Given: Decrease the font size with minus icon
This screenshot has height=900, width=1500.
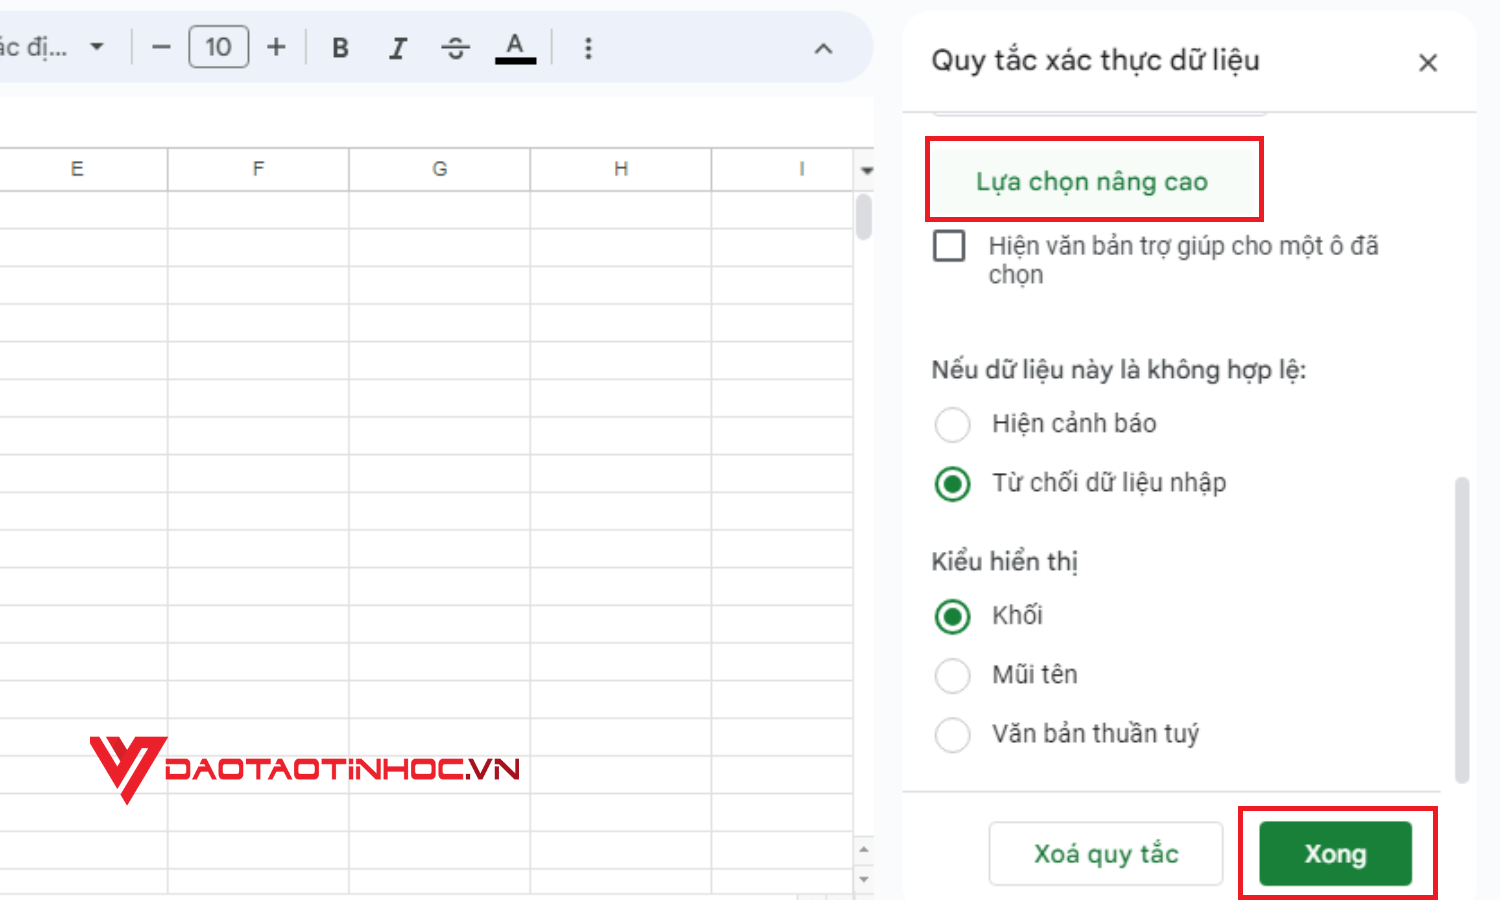Looking at the screenshot, I should [161, 47].
